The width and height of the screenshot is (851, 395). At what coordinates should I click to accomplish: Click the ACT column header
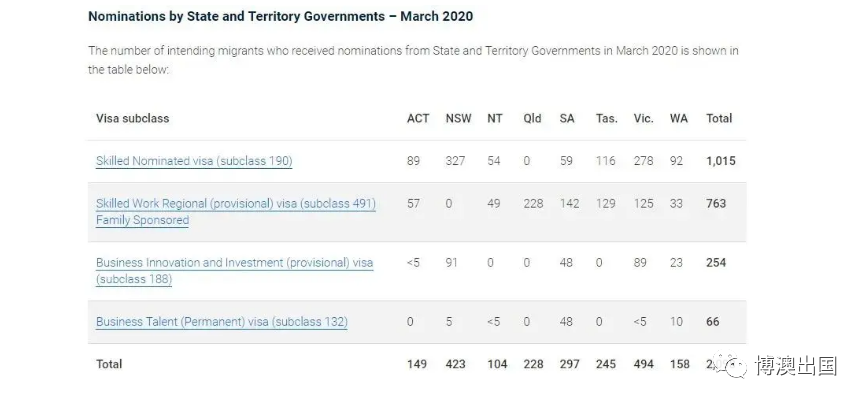418,118
